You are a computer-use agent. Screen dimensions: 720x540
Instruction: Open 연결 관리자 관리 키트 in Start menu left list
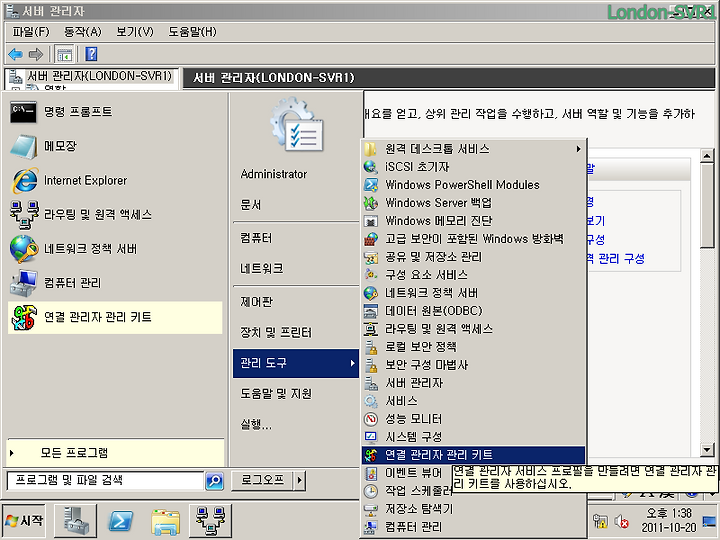coord(115,317)
